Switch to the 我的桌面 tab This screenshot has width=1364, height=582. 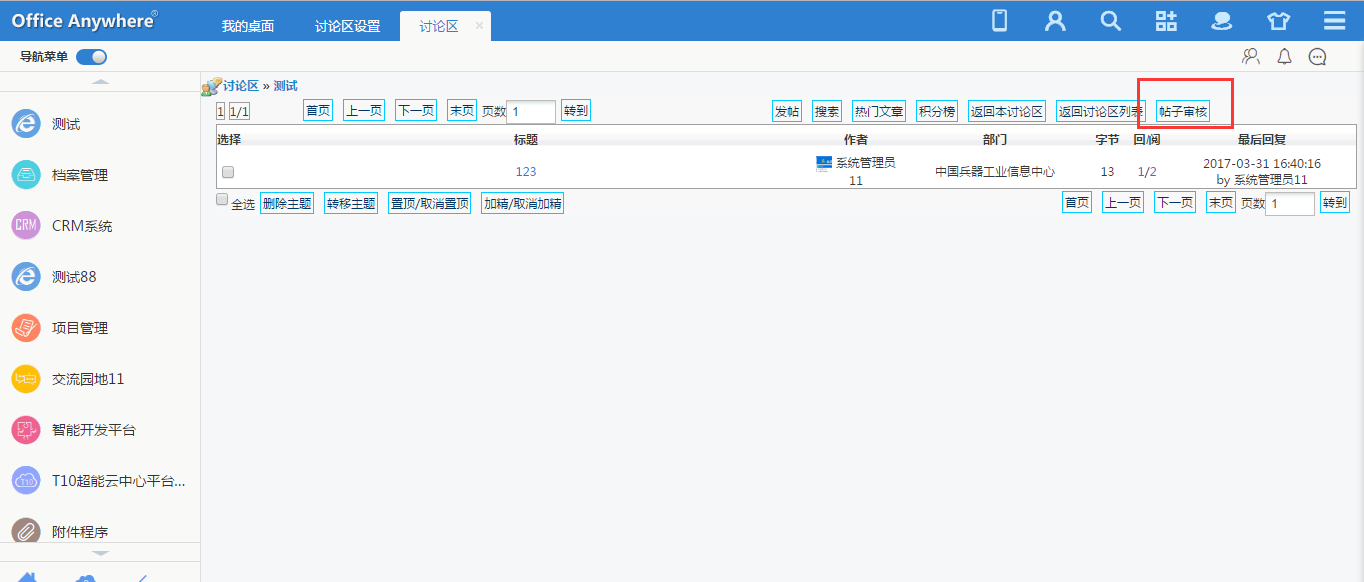click(248, 27)
